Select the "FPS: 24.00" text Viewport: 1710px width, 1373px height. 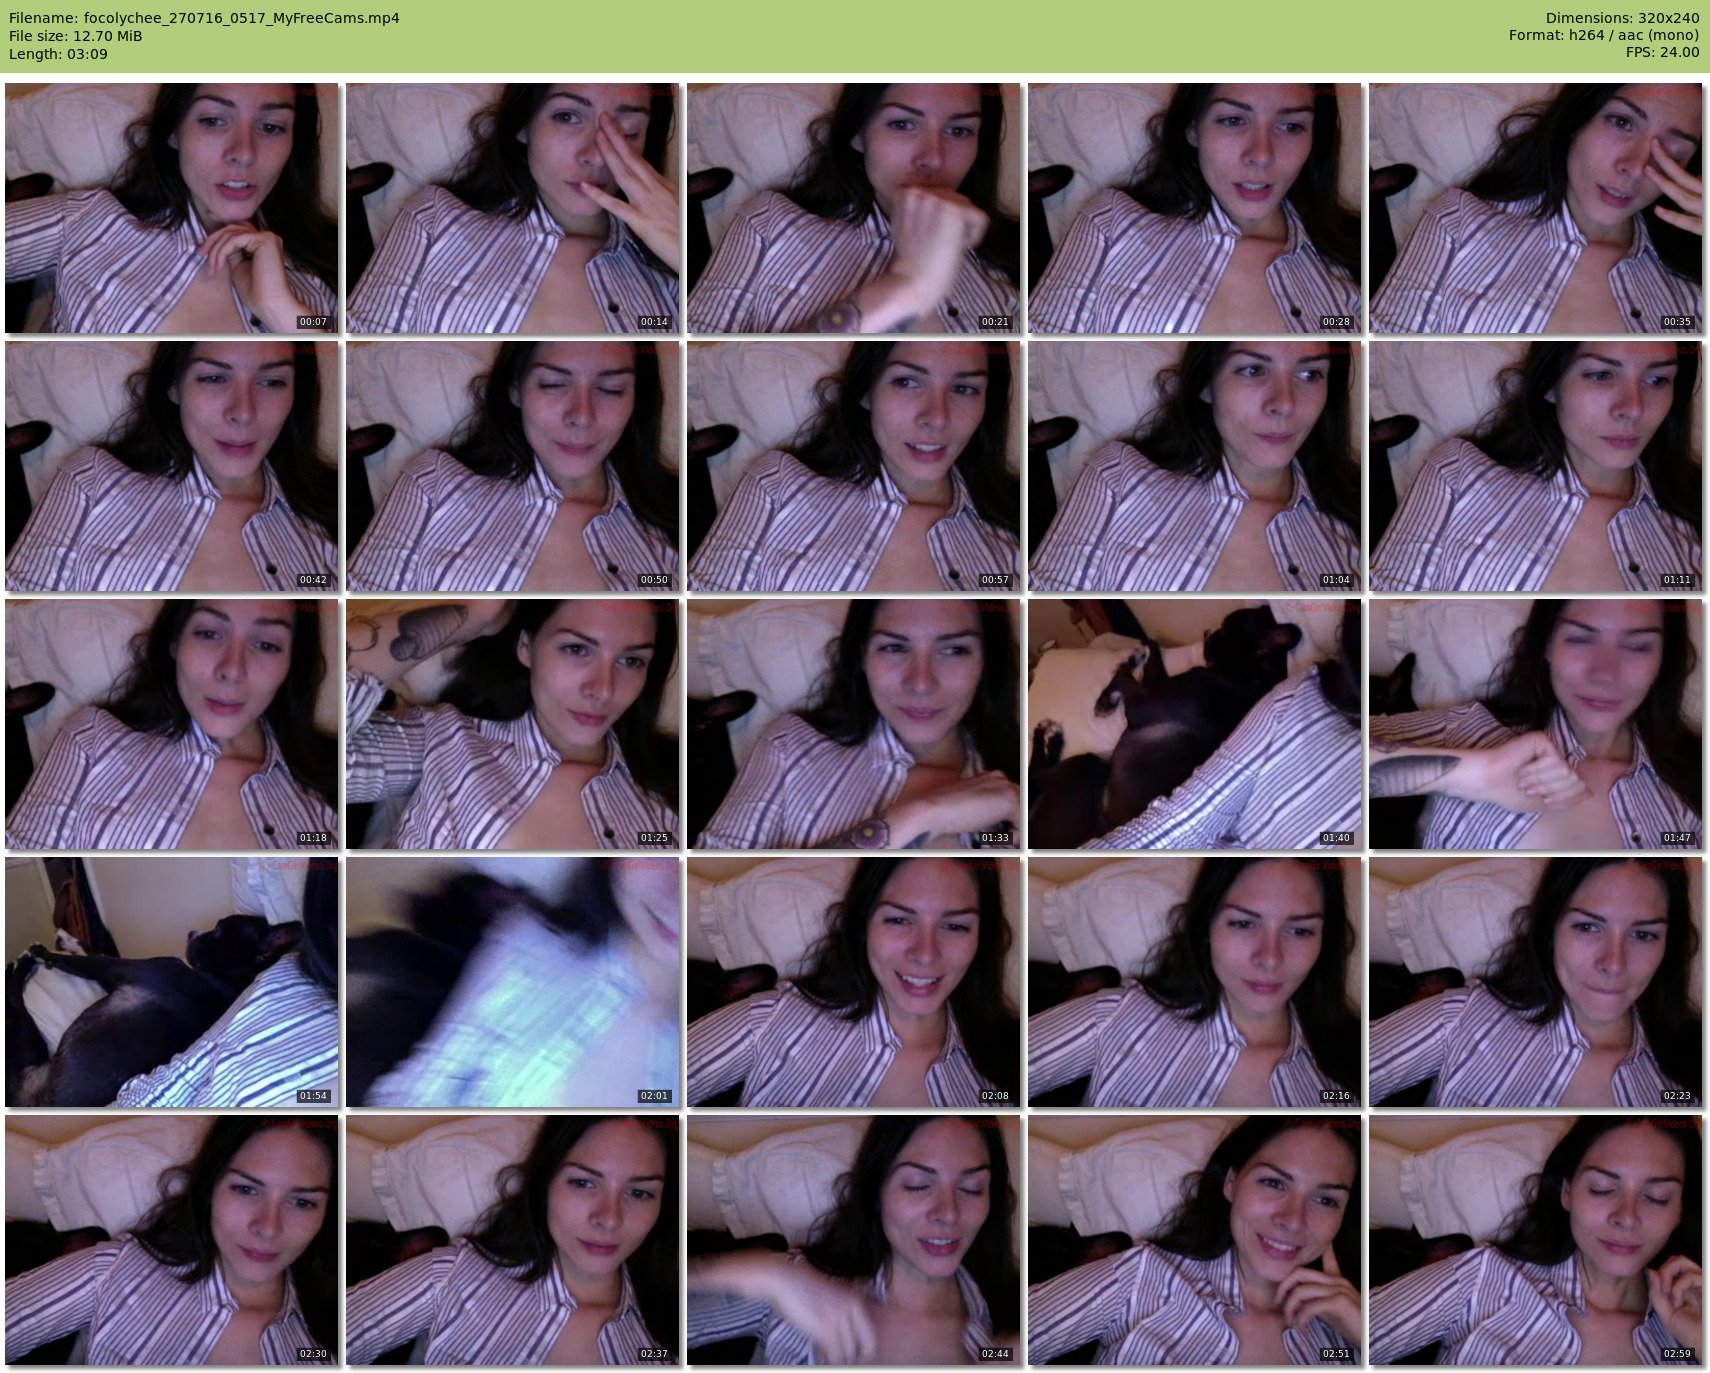pos(1662,54)
